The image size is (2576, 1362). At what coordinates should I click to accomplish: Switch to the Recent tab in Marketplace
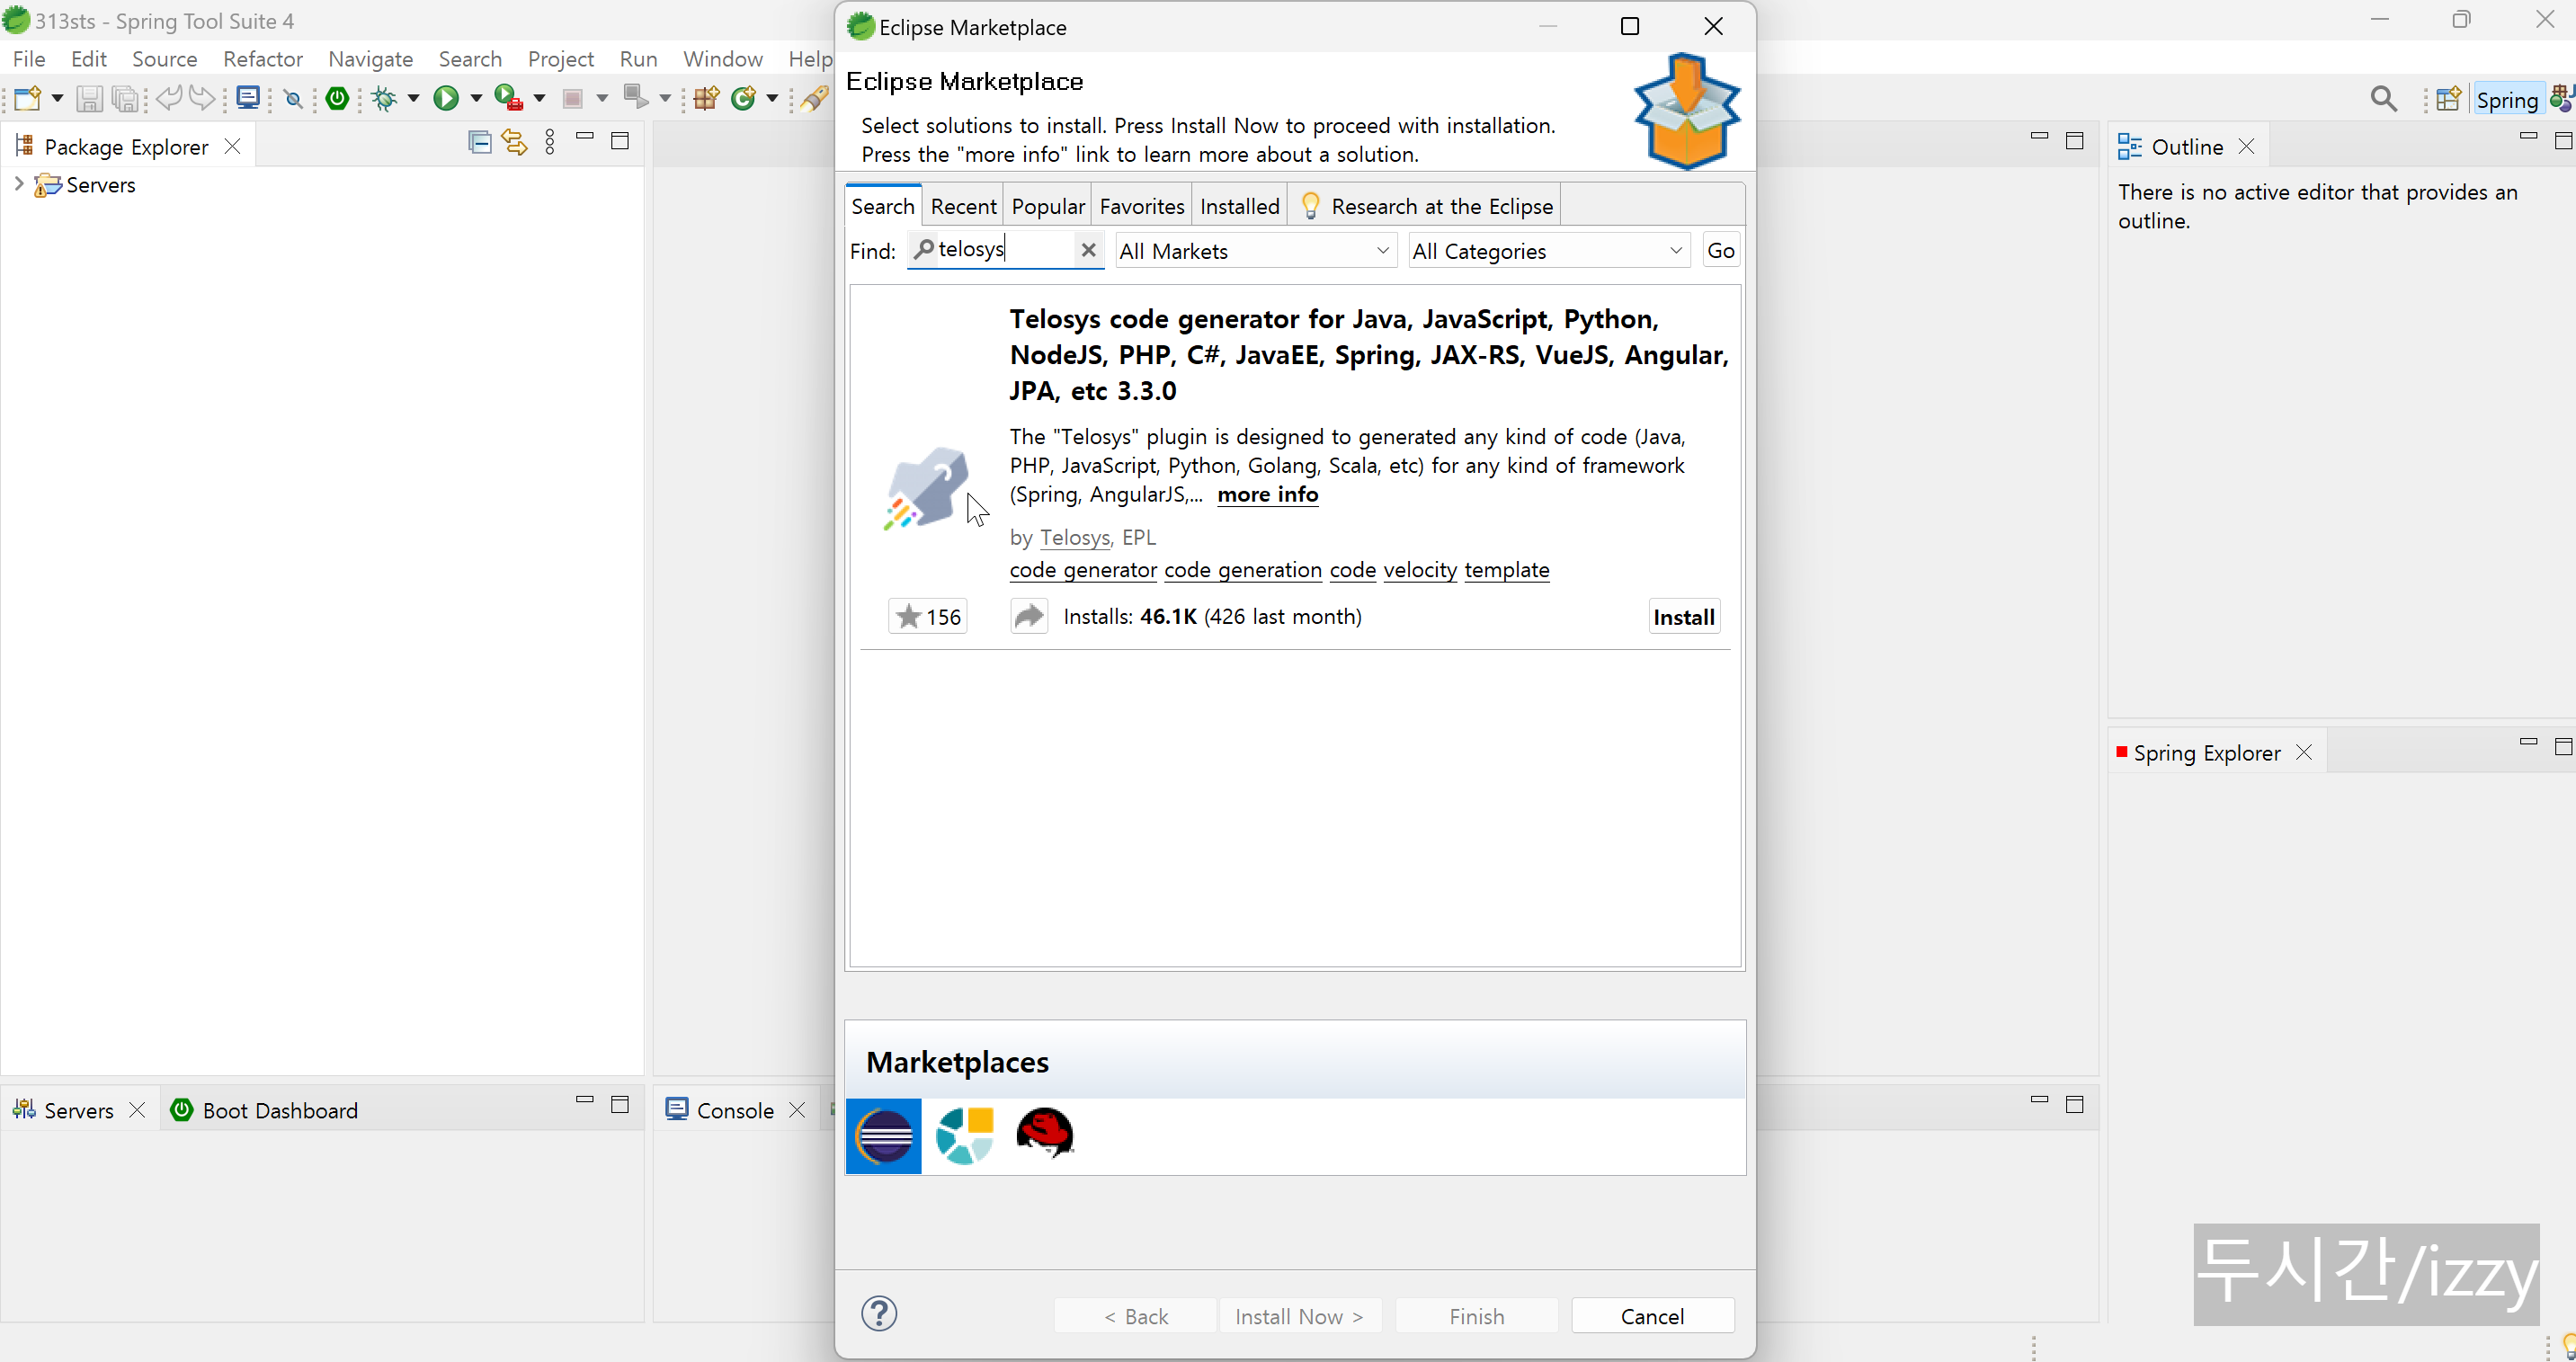(x=963, y=206)
